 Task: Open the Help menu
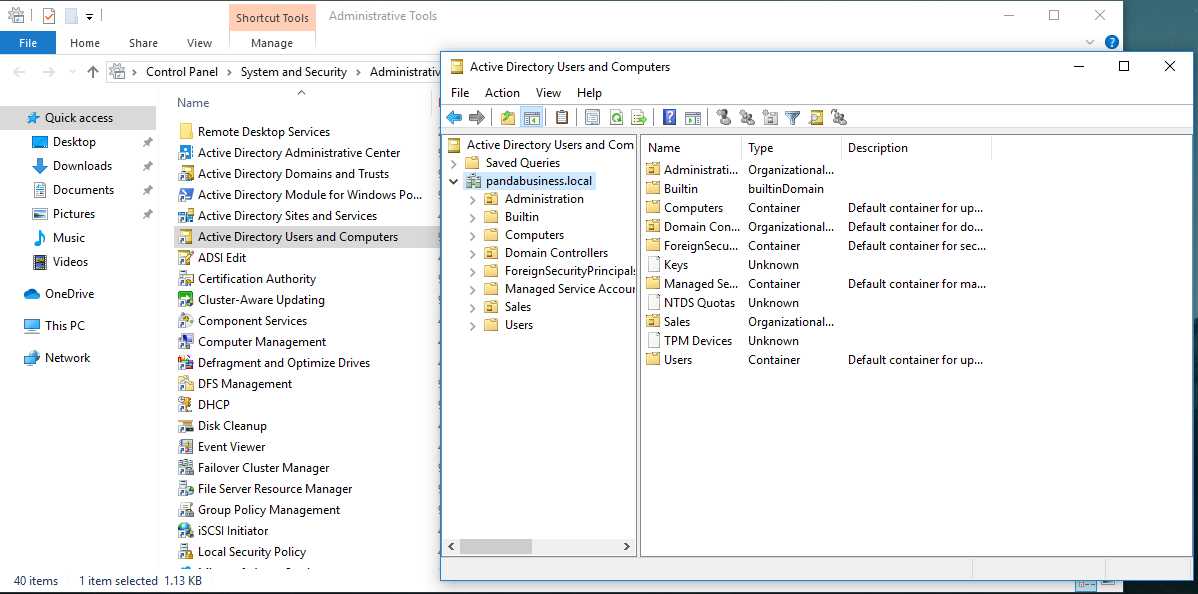(589, 93)
